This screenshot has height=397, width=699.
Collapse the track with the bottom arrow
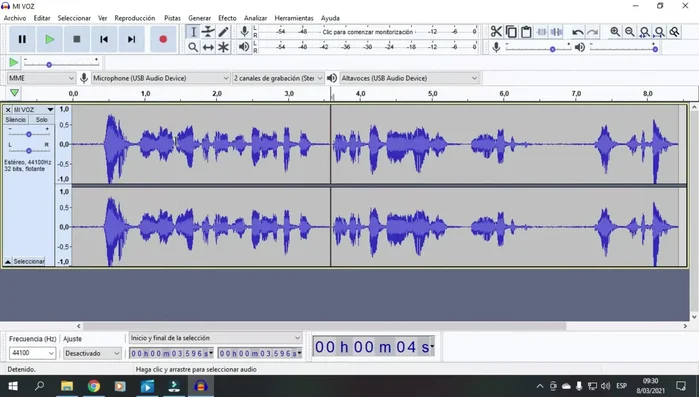tap(8, 262)
